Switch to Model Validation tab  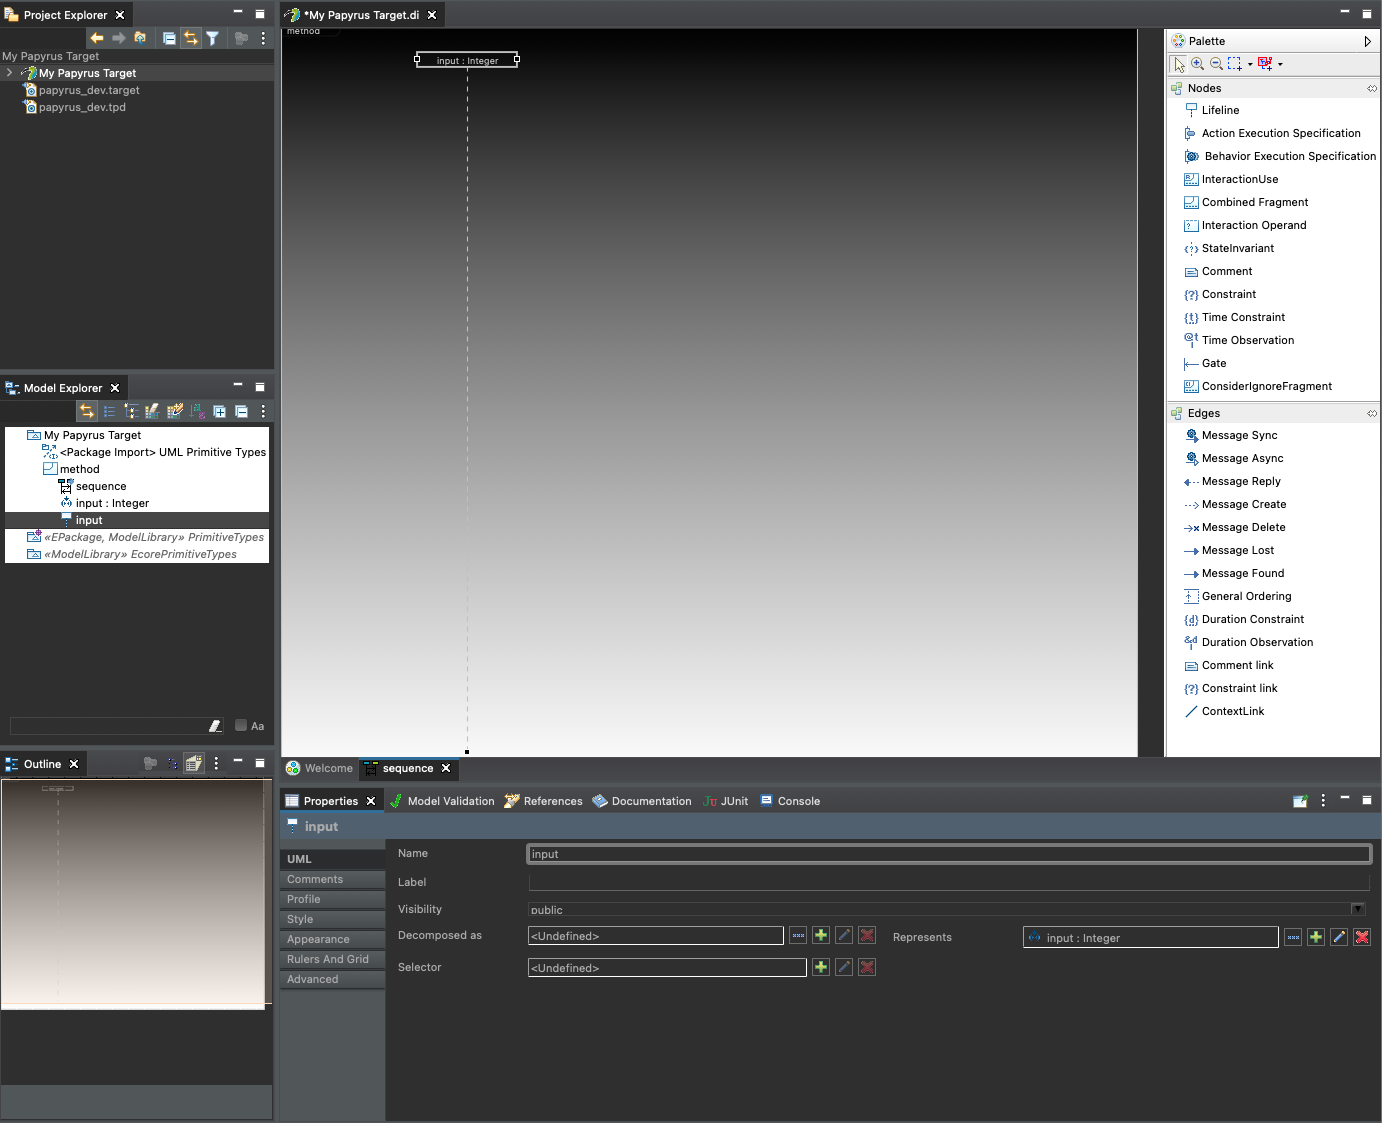click(442, 801)
